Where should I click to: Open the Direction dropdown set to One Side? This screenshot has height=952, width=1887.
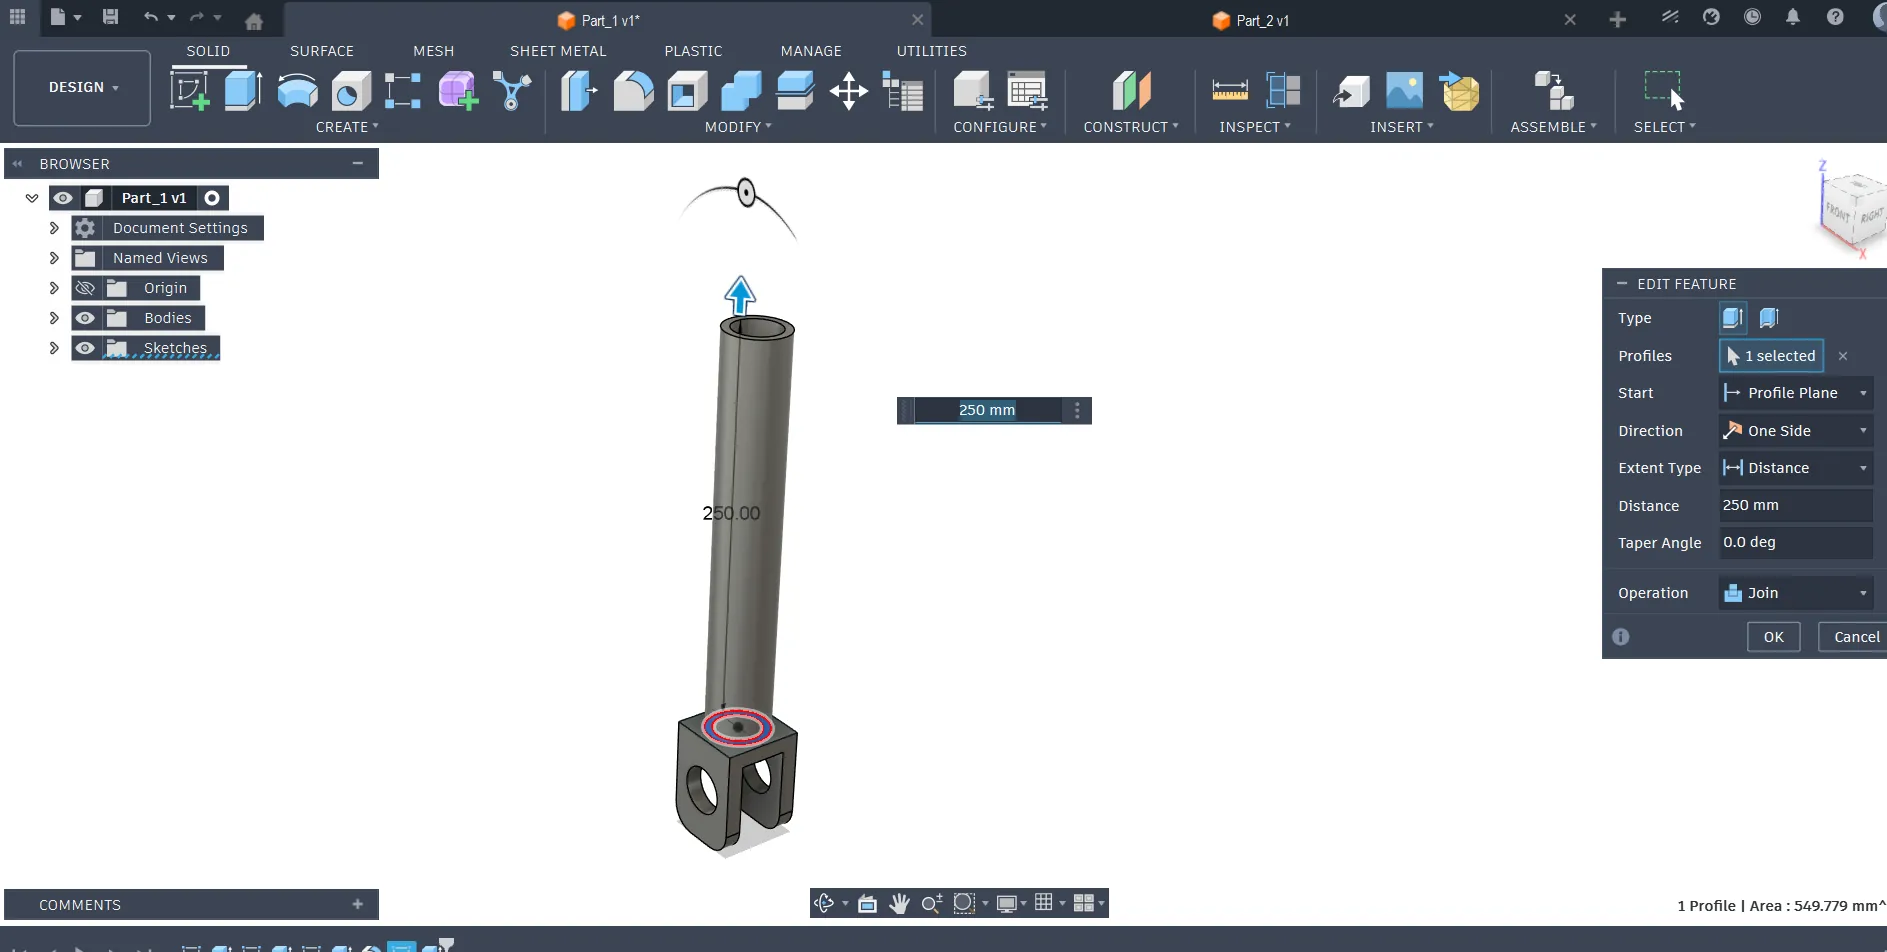1796,431
